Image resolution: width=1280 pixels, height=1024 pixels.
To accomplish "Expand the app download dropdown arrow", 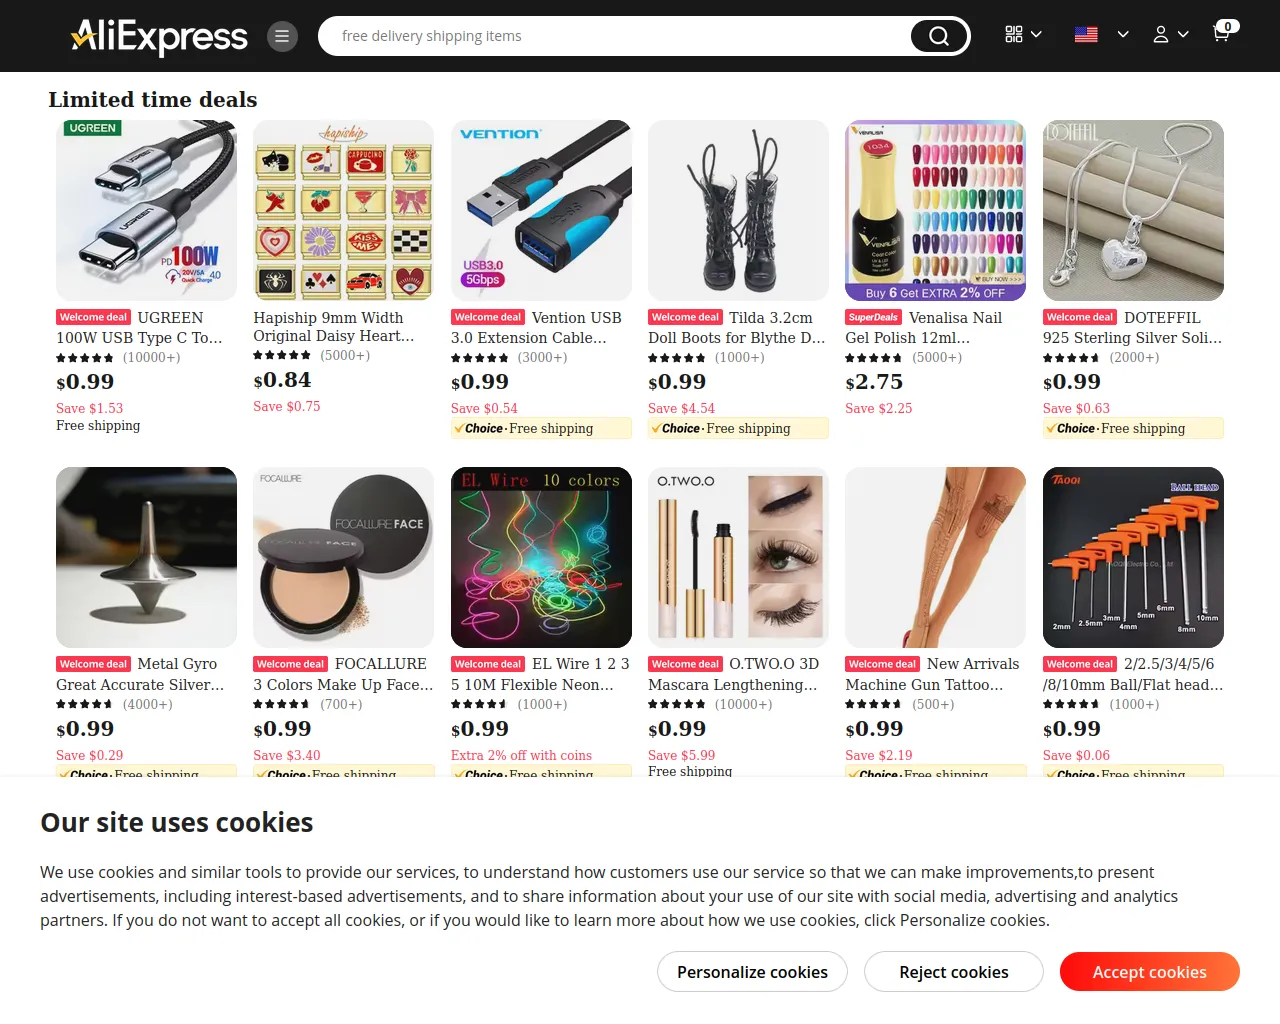I will click(x=1036, y=34).
